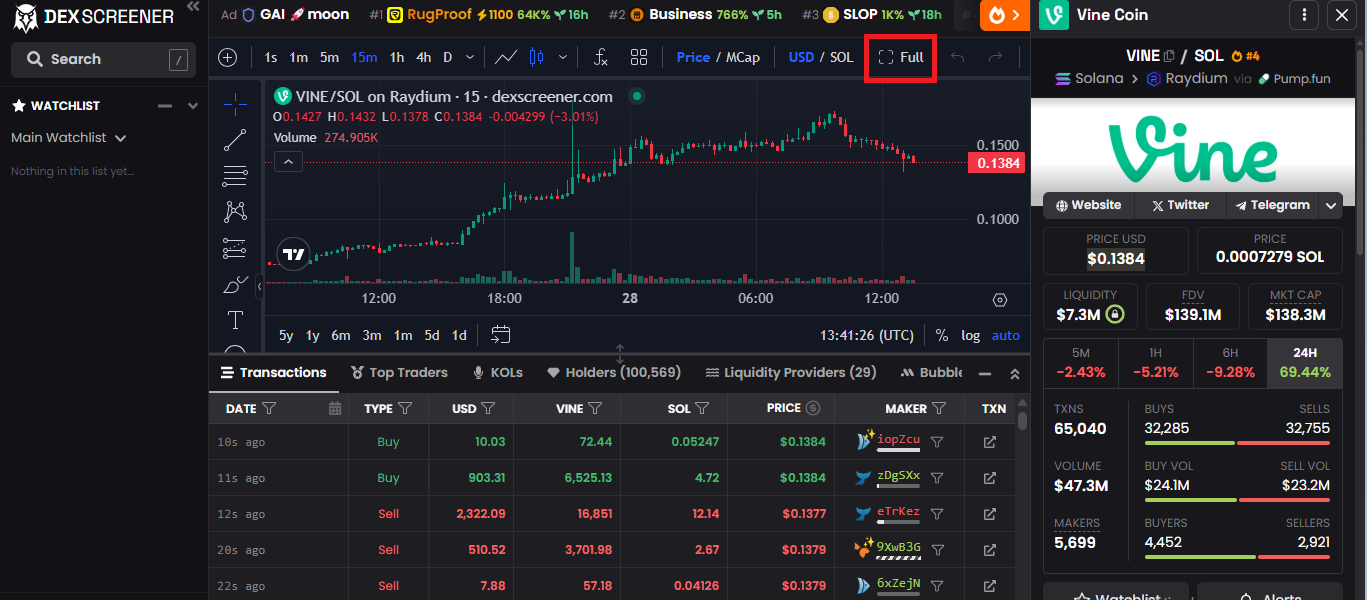Switch to the KOLs tab
The image size is (1367, 600).
click(x=497, y=372)
